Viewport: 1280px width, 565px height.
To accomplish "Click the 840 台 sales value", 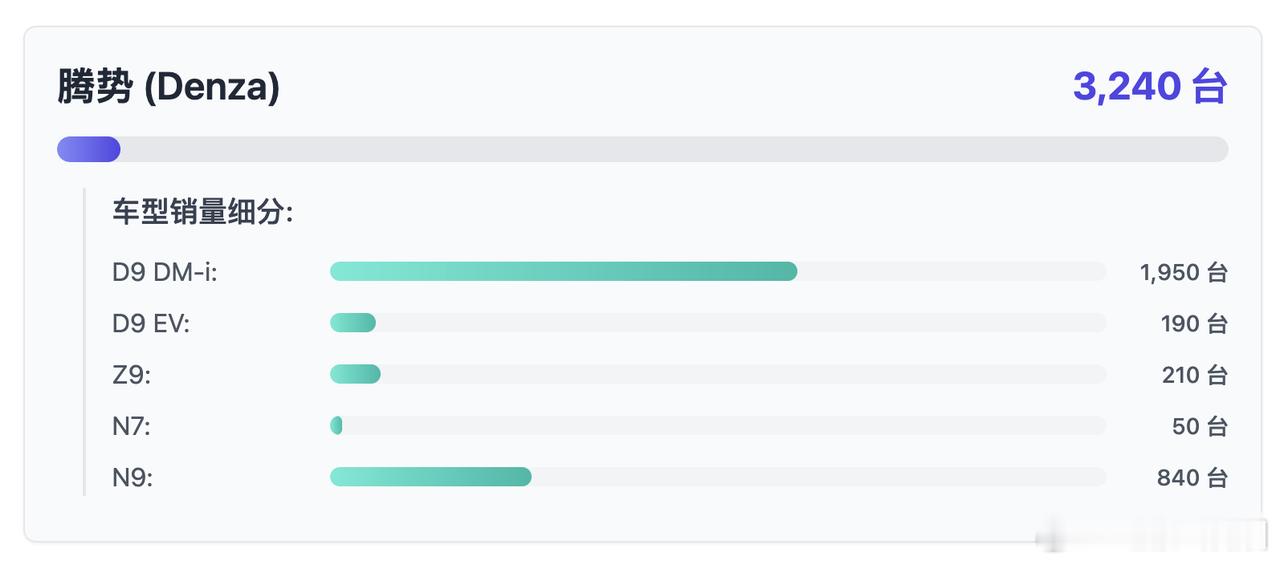I will pos(1192,478).
